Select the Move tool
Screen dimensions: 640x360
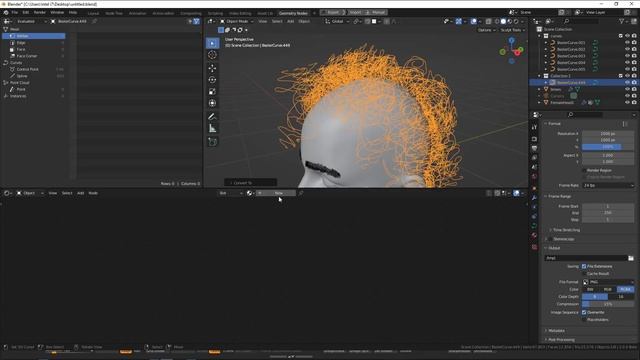[x=212, y=68]
